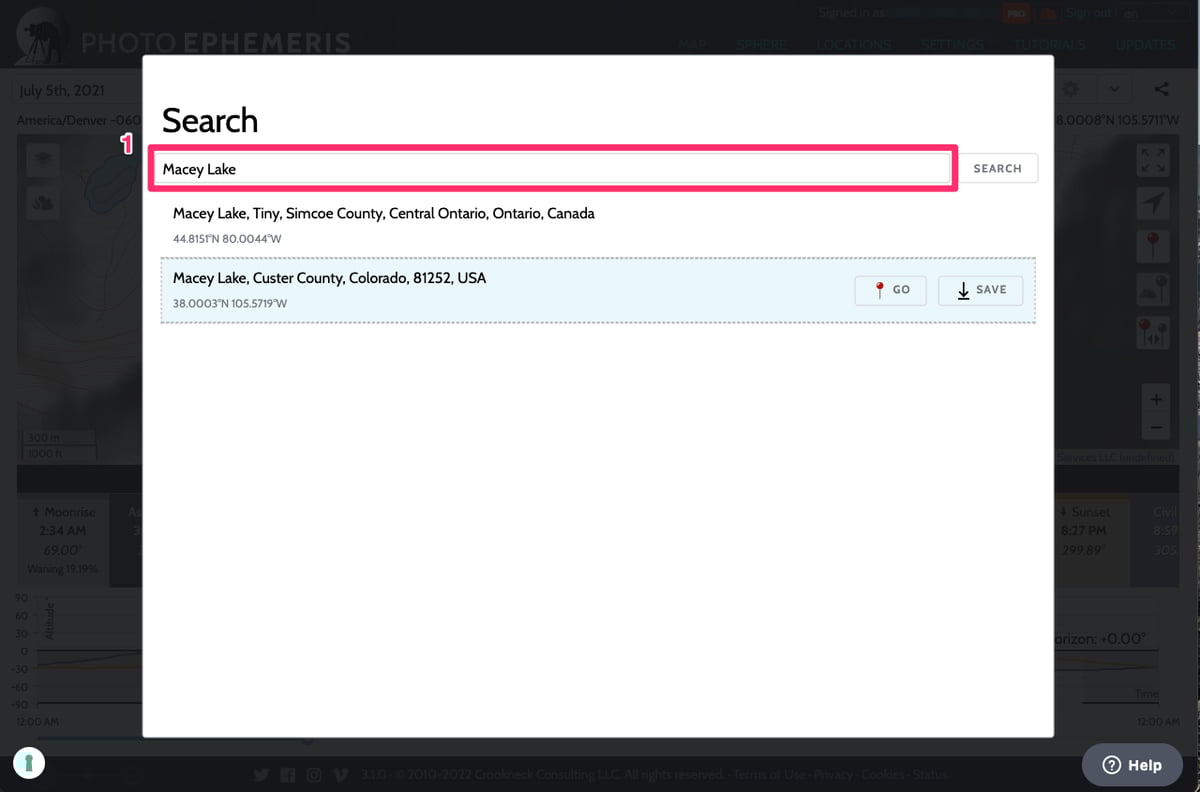Viewport: 1200px width, 792px height.
Task: Click the Search button next to the field
Action: point(997,168)
